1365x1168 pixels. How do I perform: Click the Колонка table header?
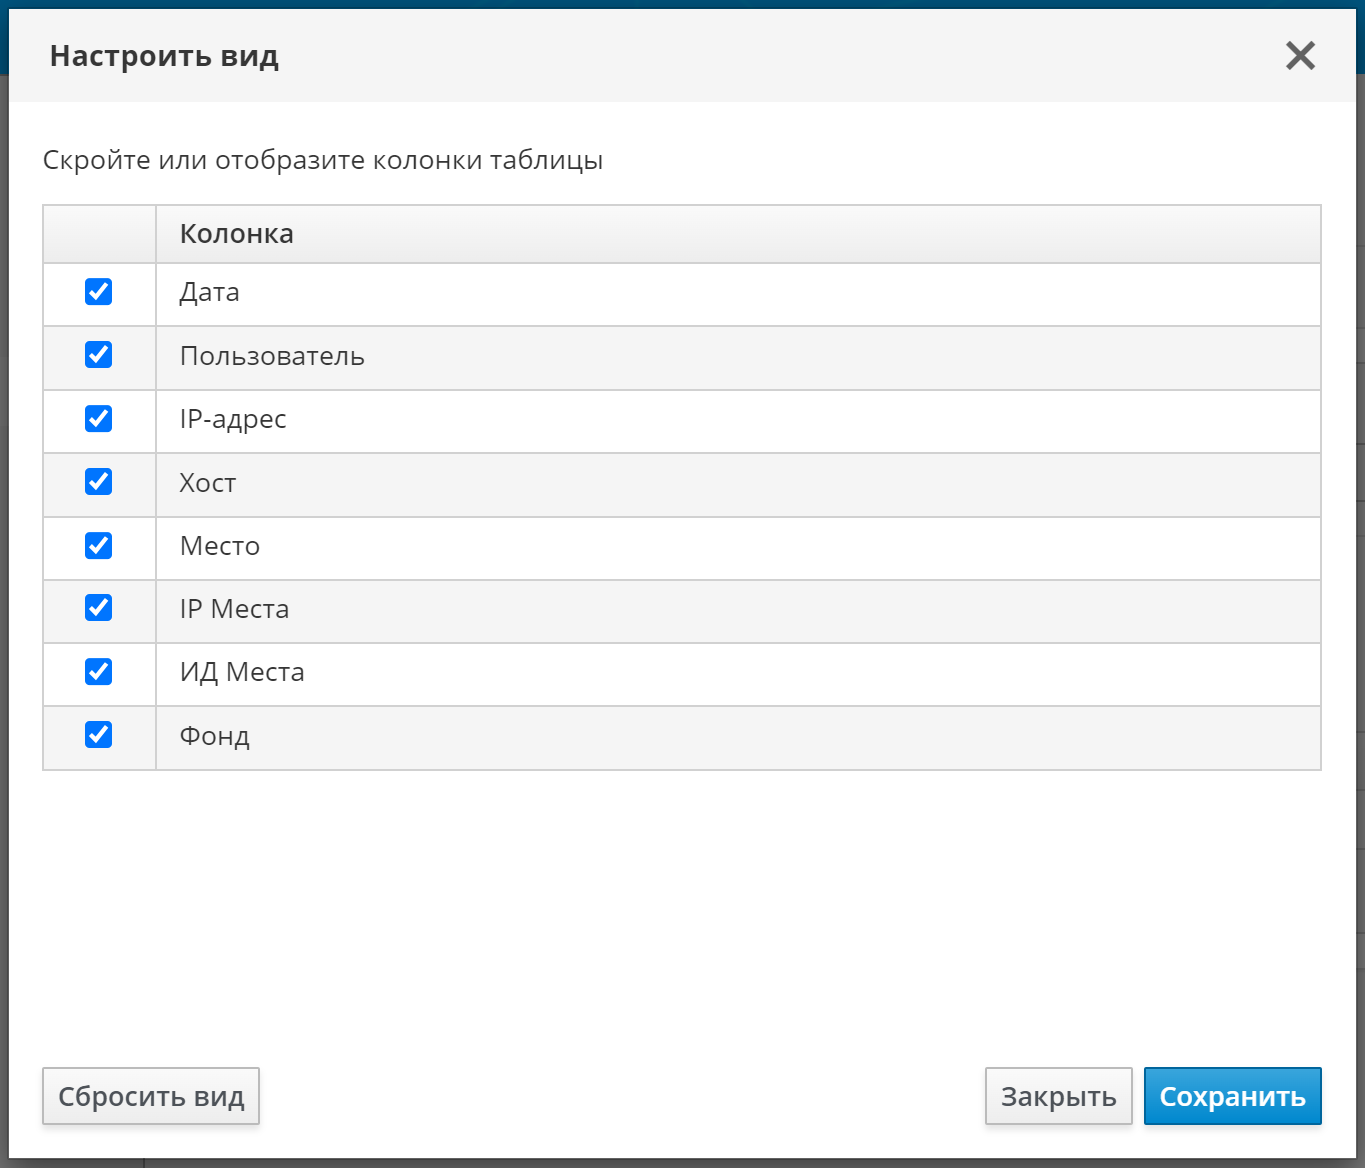(237, 234)
